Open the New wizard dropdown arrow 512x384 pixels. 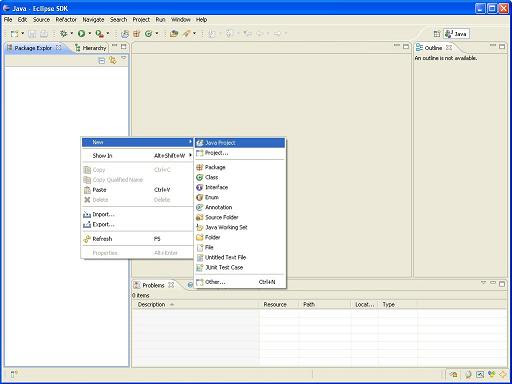tap(23, 33)
